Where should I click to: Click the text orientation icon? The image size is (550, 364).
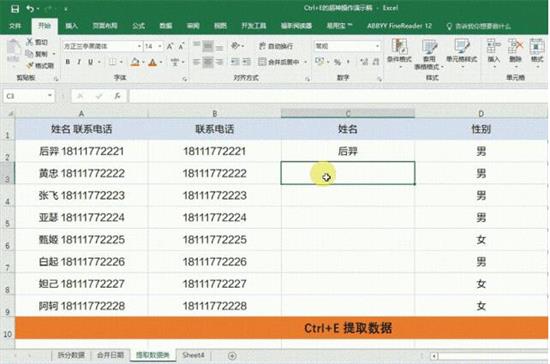235,46
